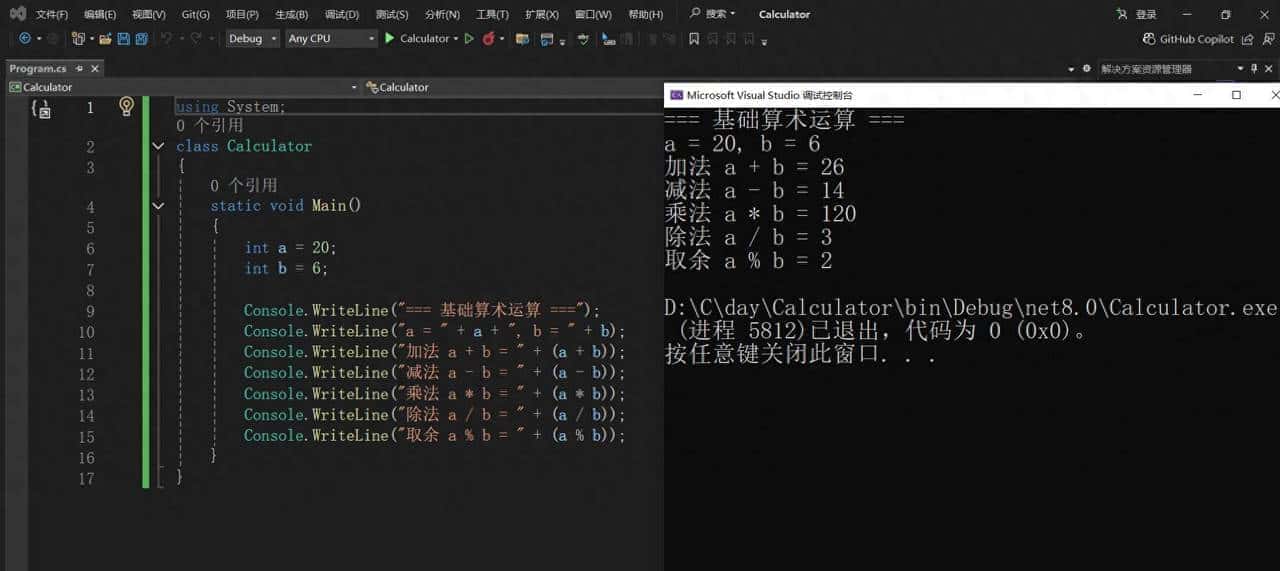Open the Calculator startup target dropdown arrow
The image size is (1280, 571).
click(455, 38)
